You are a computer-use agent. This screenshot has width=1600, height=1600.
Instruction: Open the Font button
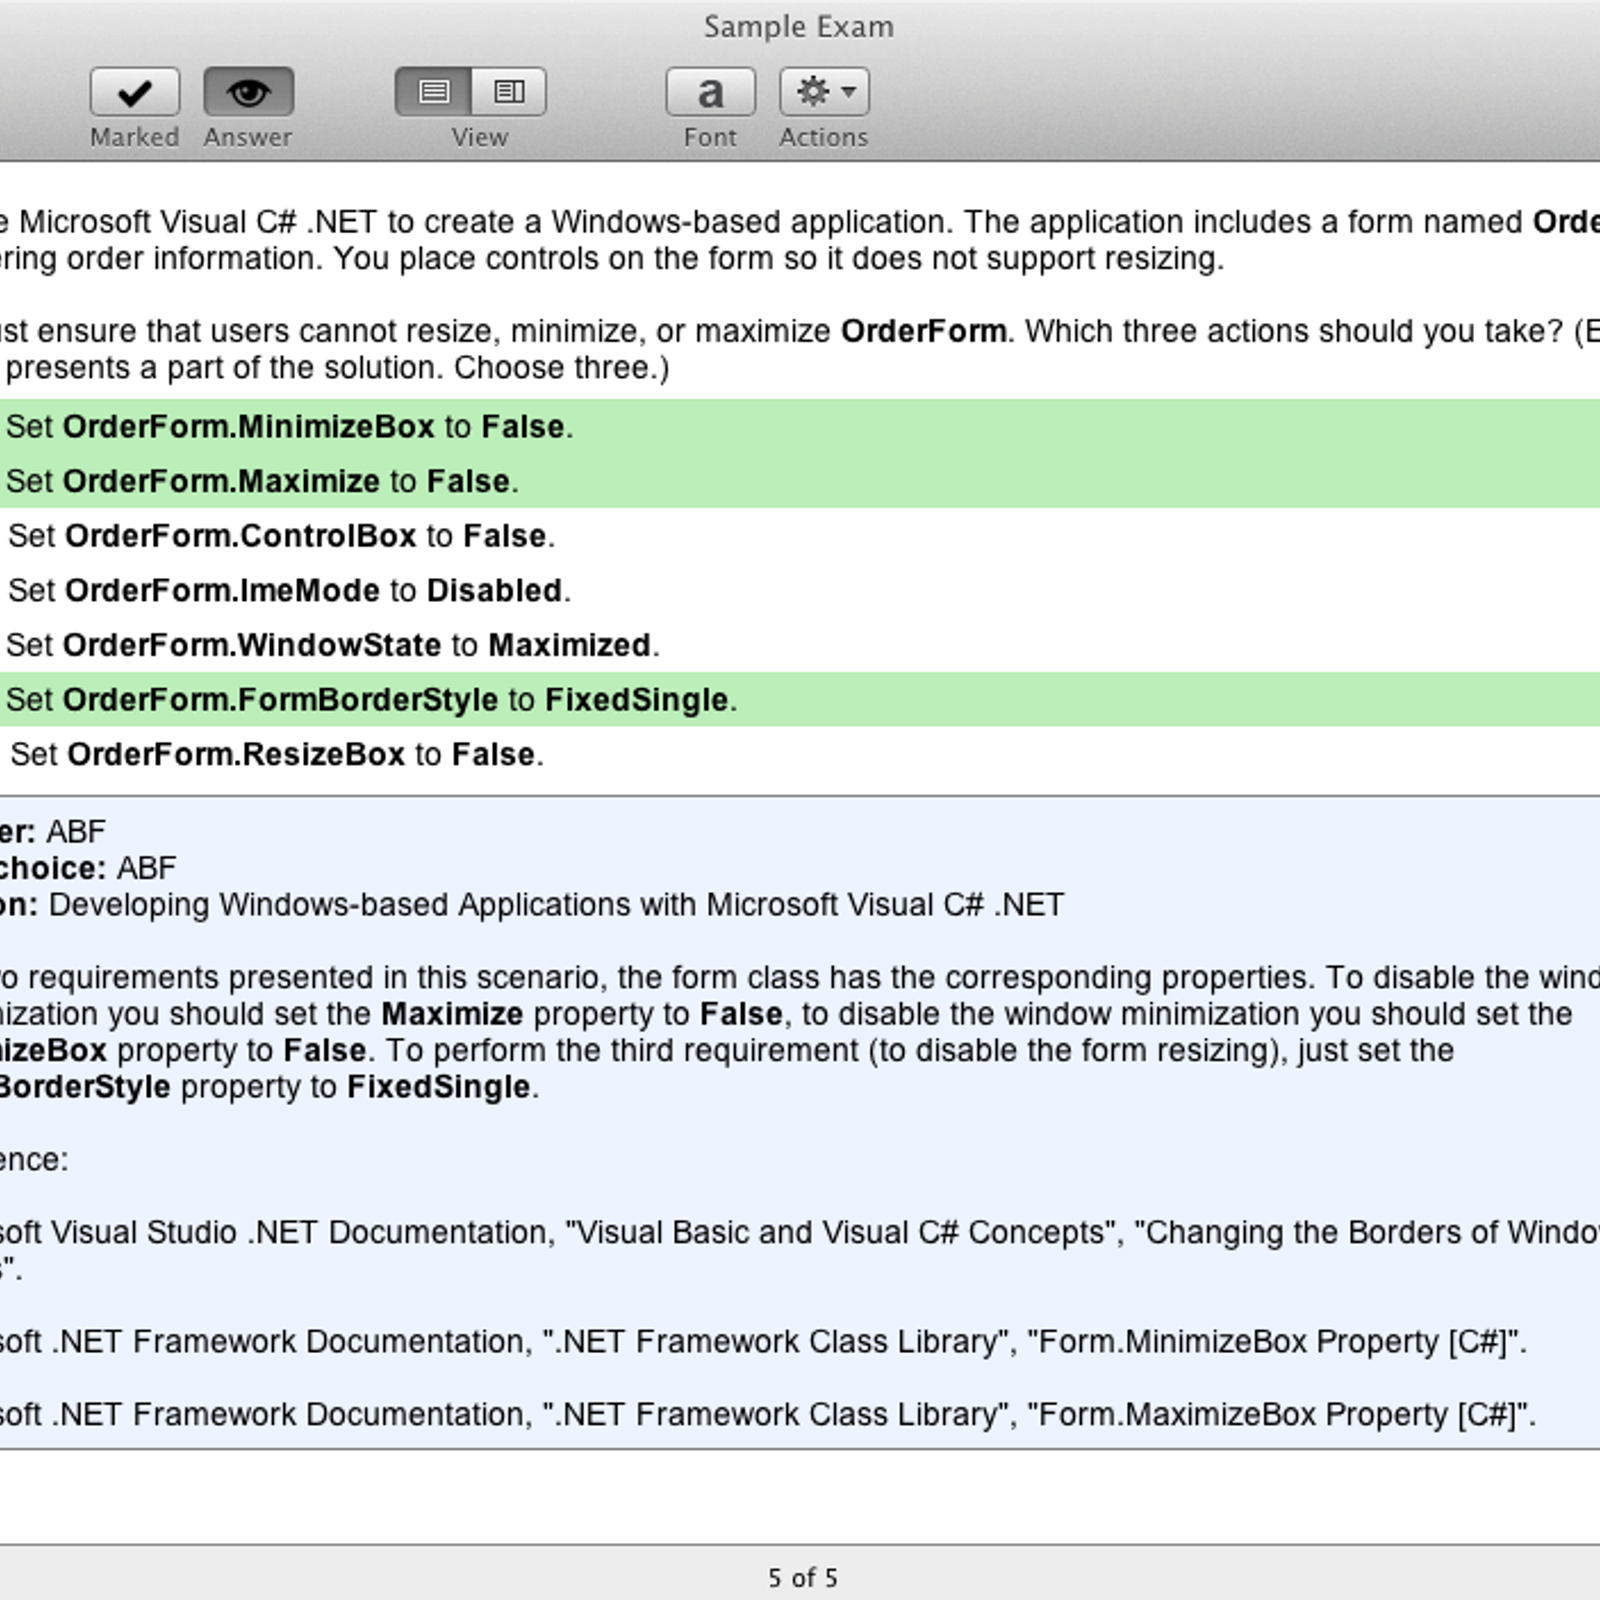pyautogui.click(x=710, y=92)
